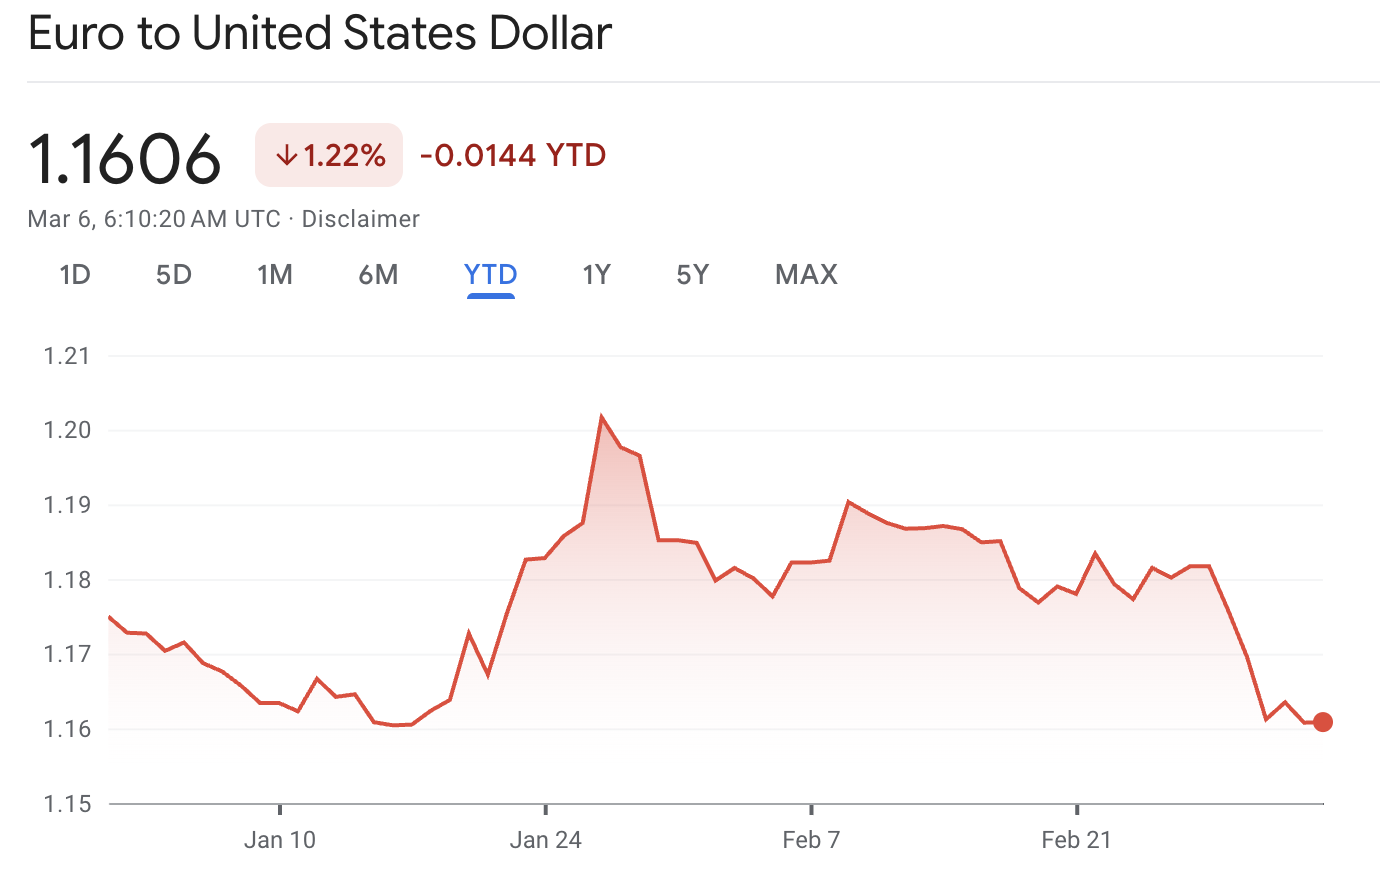
Task: Click the Jan 24 axis label
Action: click(x=546, y=840)
